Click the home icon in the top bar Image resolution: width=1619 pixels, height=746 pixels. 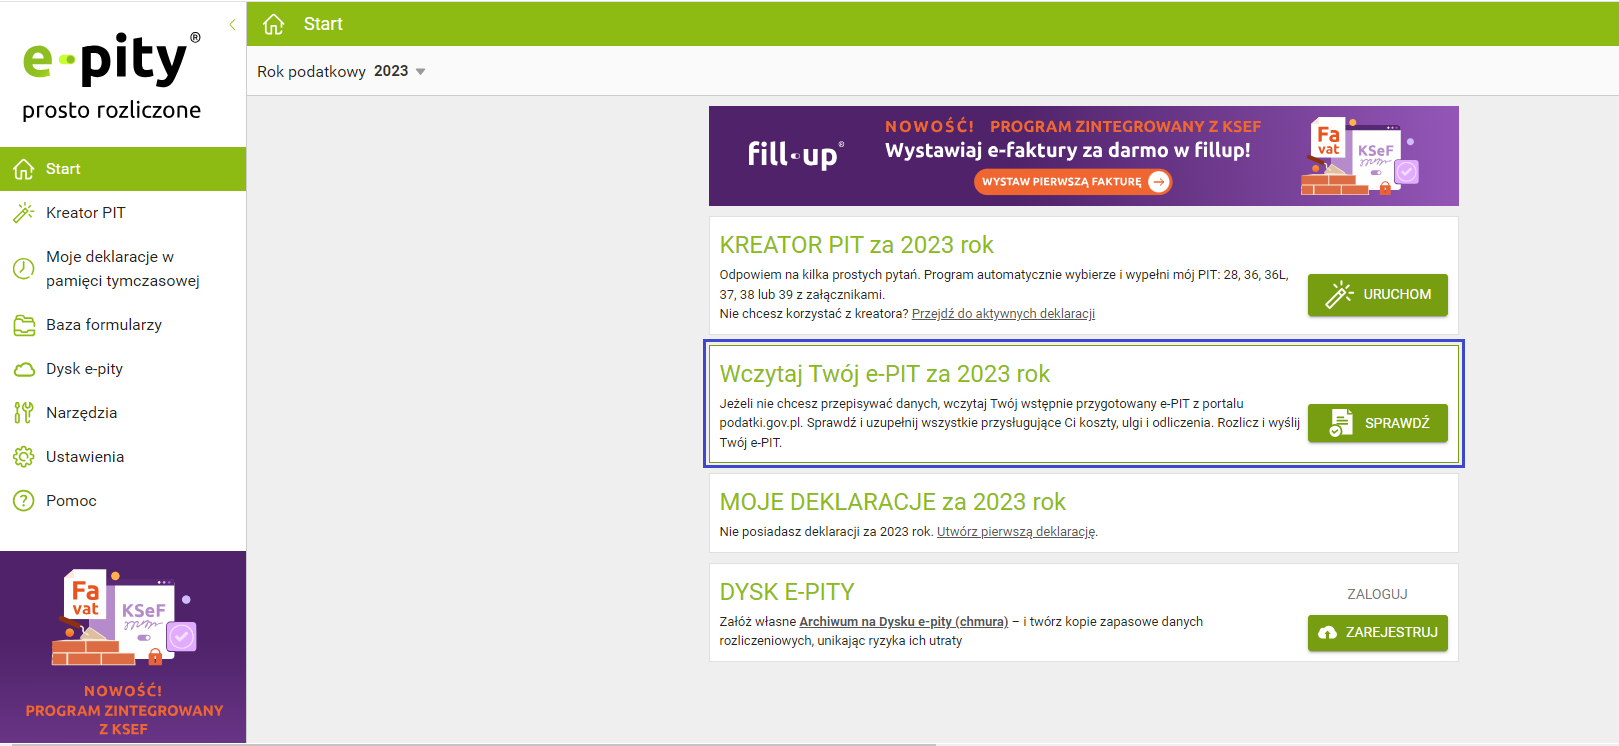coord(273,24)
